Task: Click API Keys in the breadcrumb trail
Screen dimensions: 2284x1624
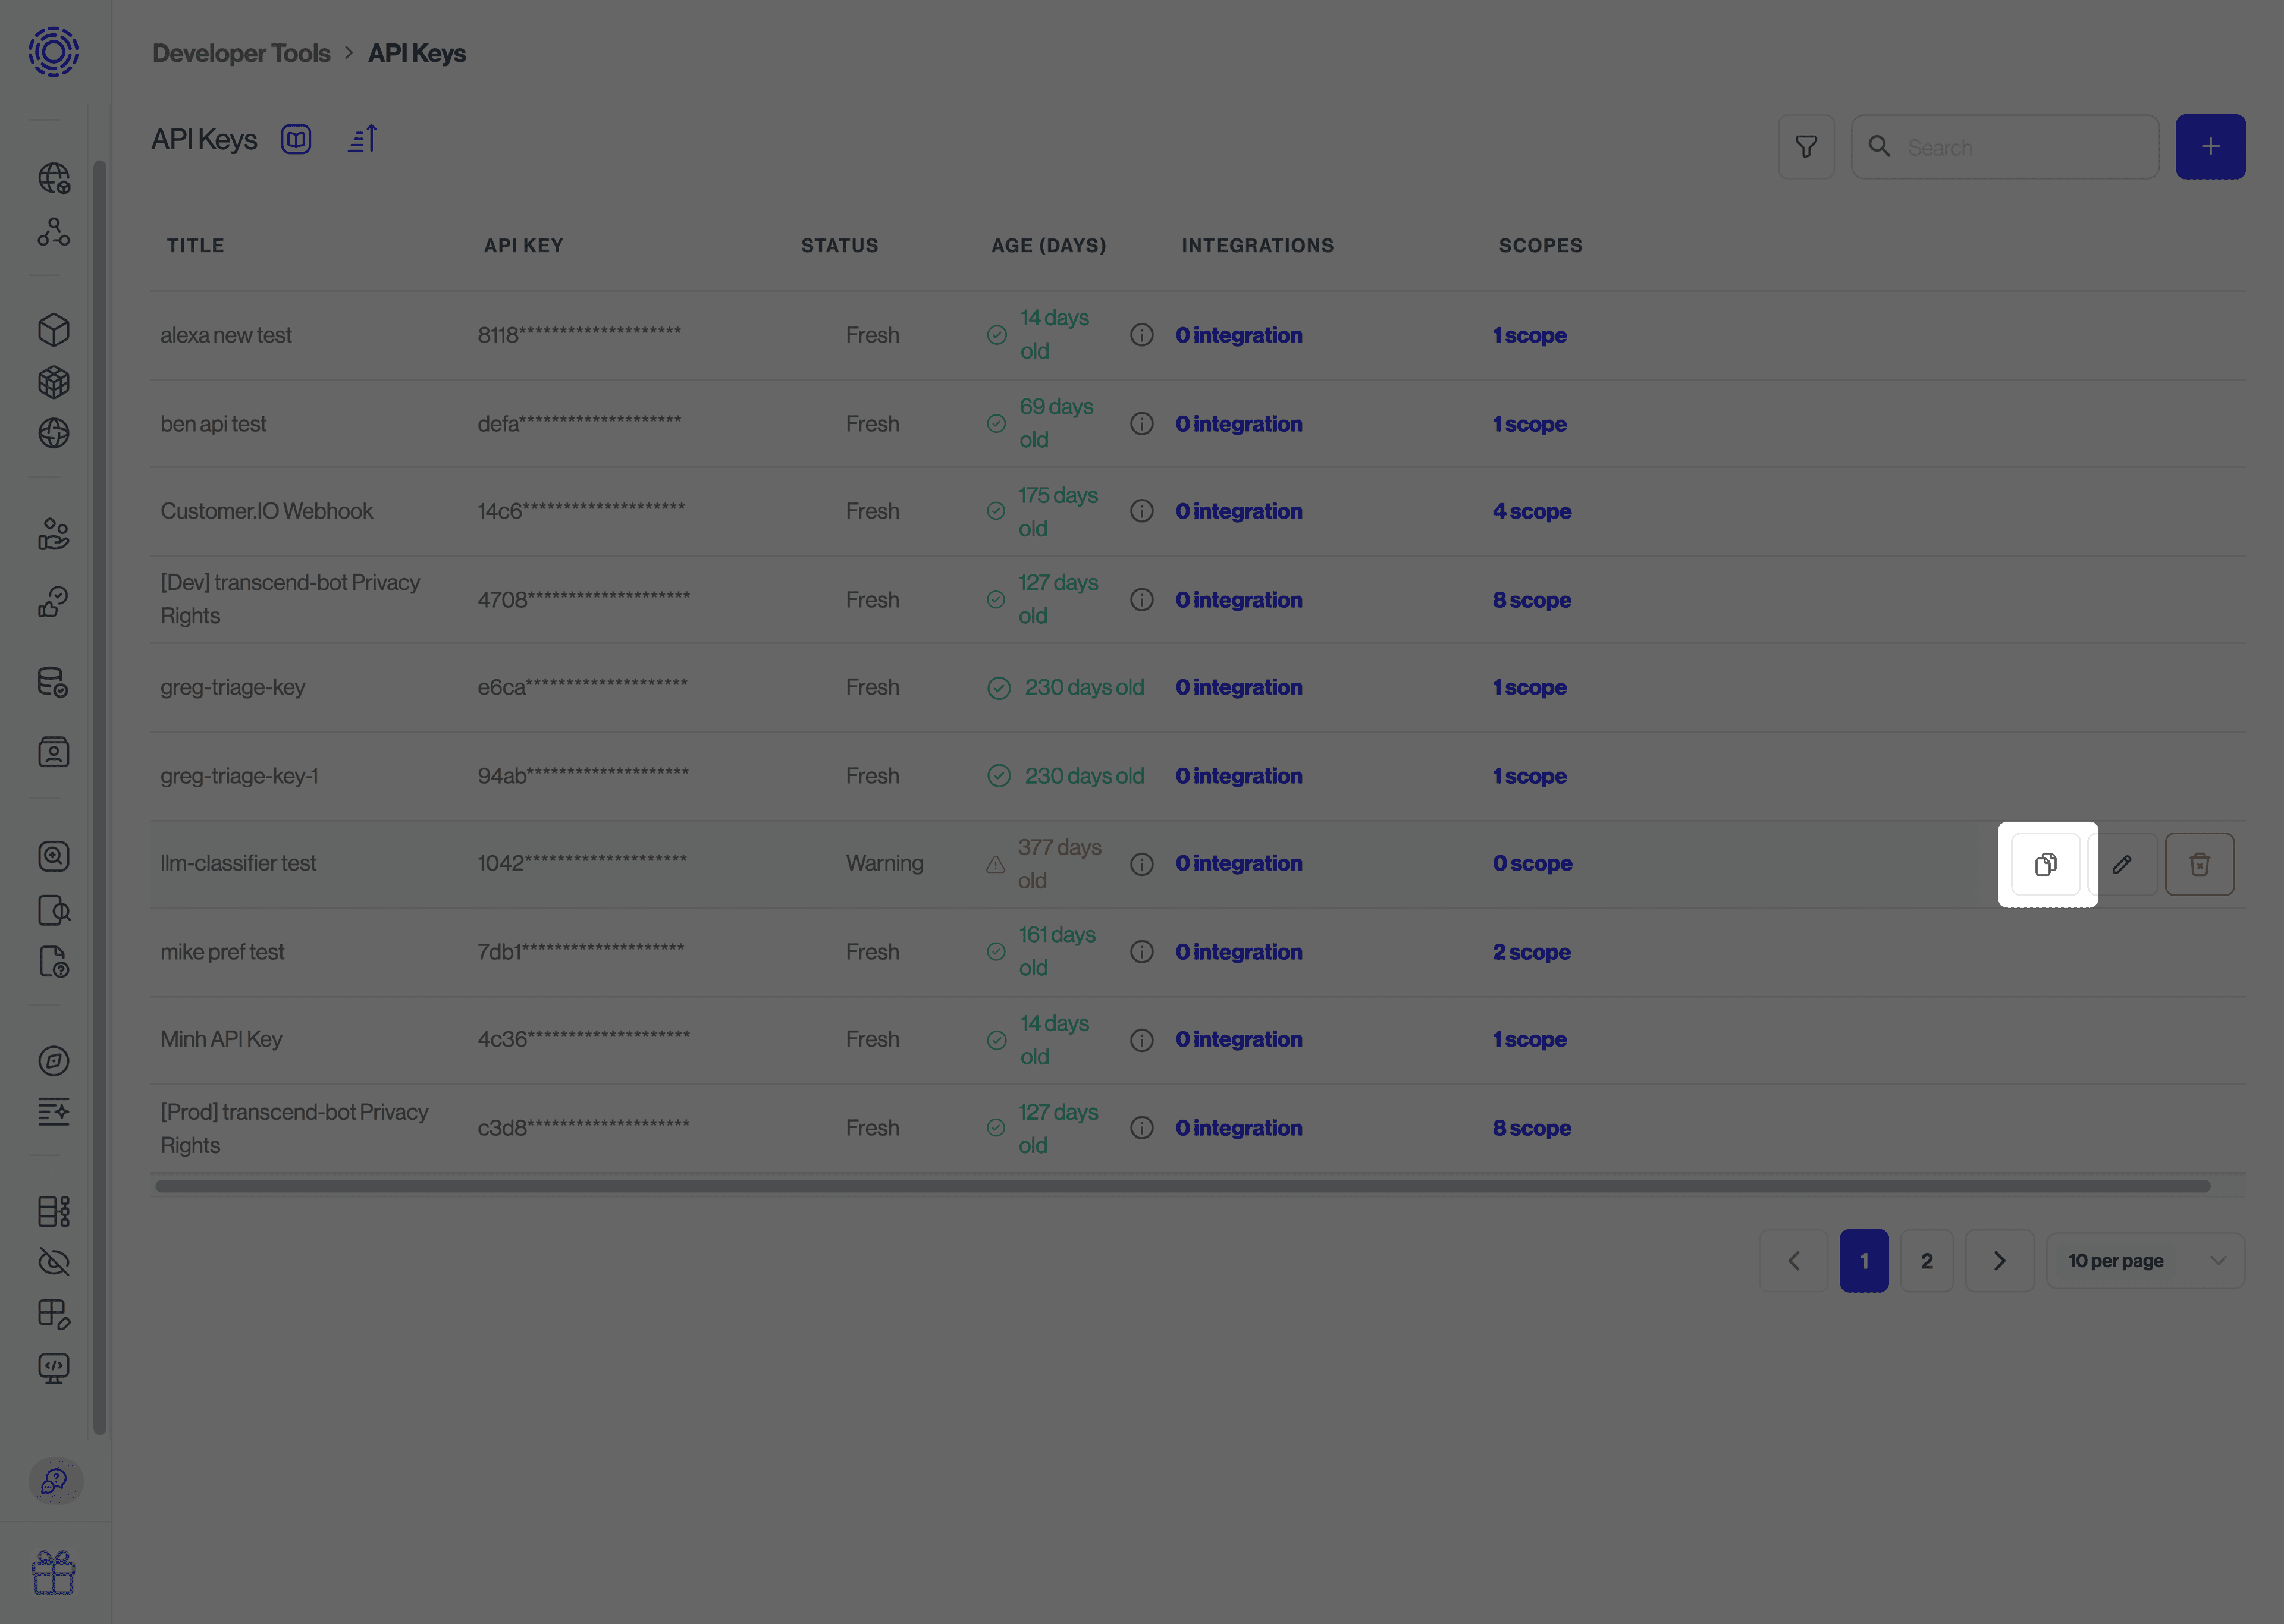Action: [417, 53]
